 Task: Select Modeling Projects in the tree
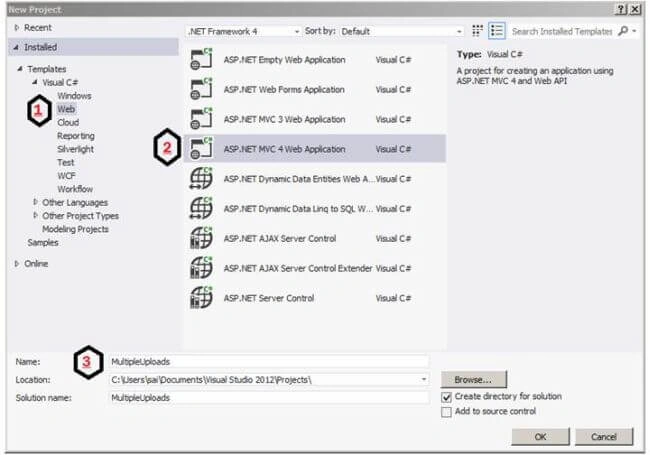[75, 229]
